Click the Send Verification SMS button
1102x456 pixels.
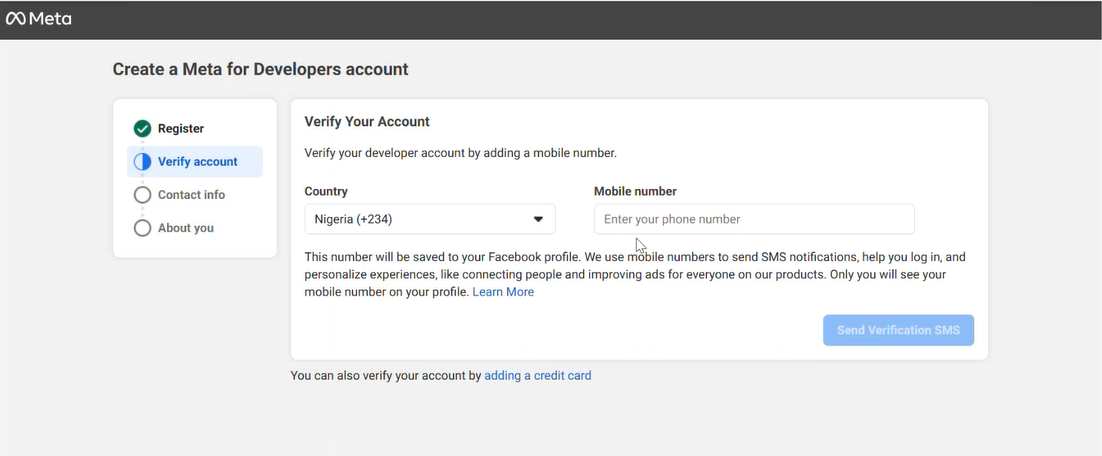click(x=898, y=330)
